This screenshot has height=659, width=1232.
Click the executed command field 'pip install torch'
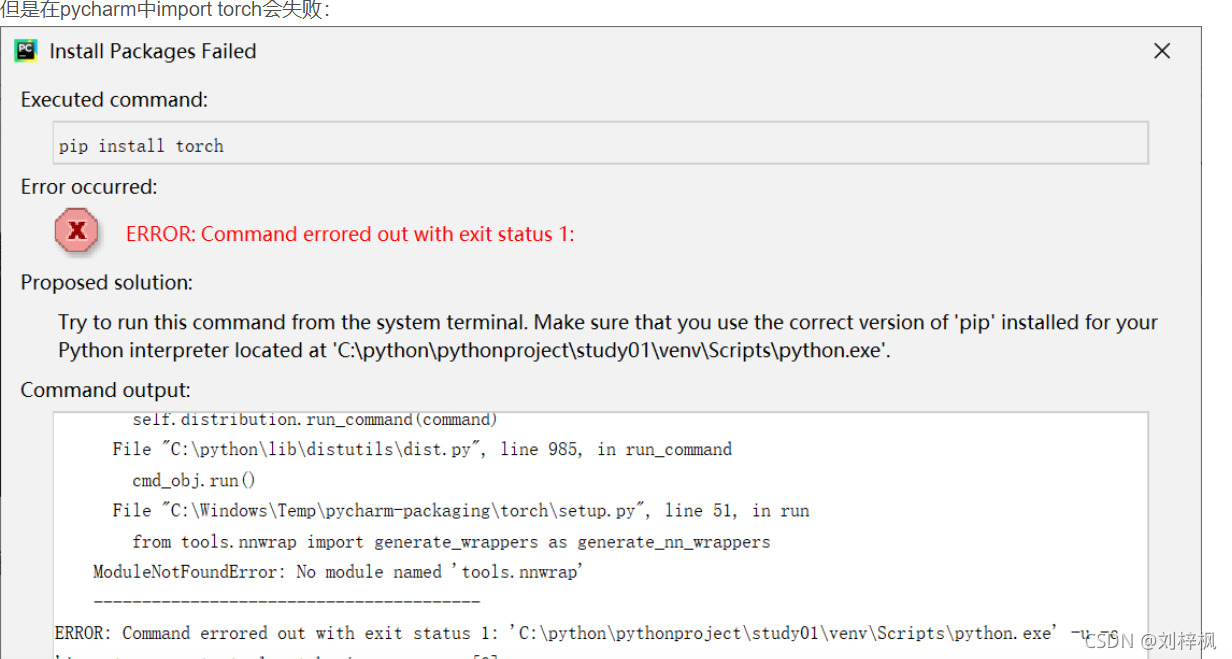click(x=601, y=144)
